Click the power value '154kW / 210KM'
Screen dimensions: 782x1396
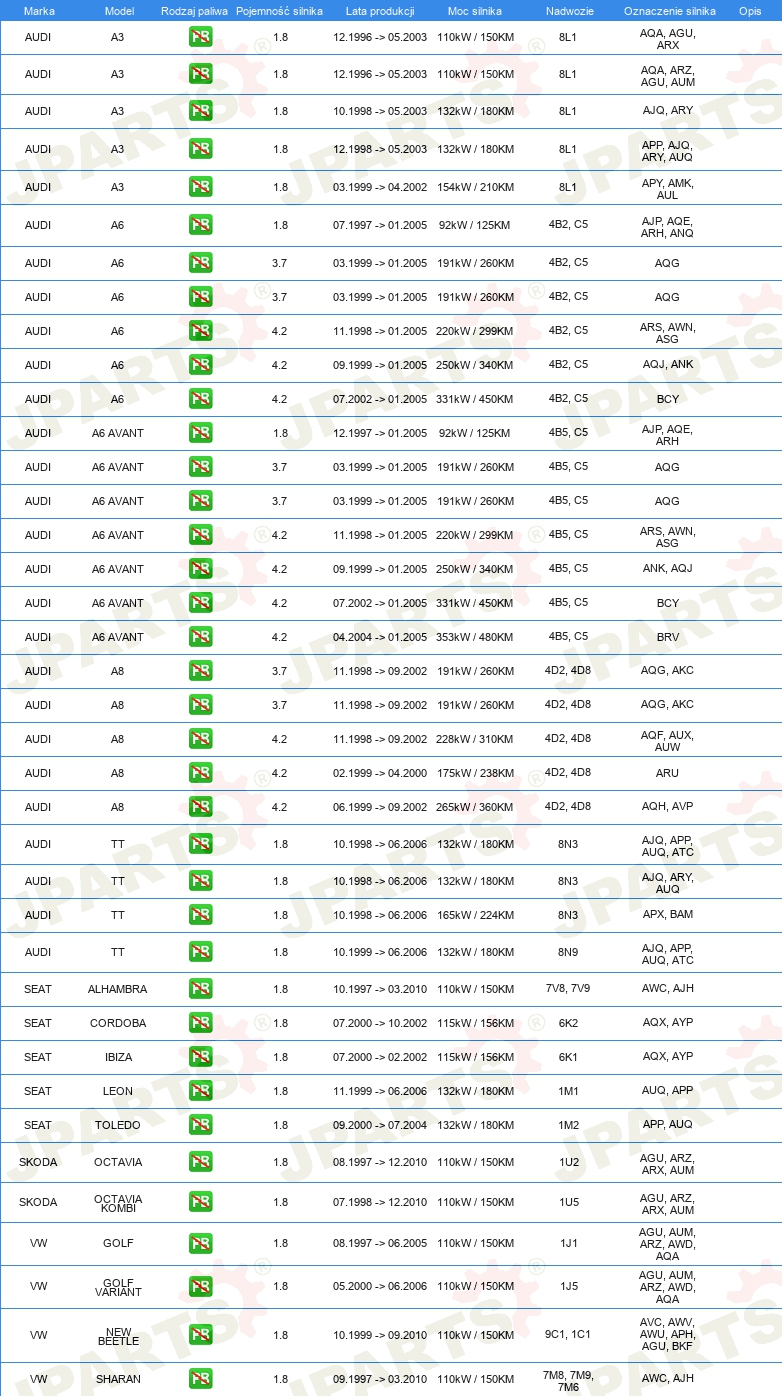point(476,187)
